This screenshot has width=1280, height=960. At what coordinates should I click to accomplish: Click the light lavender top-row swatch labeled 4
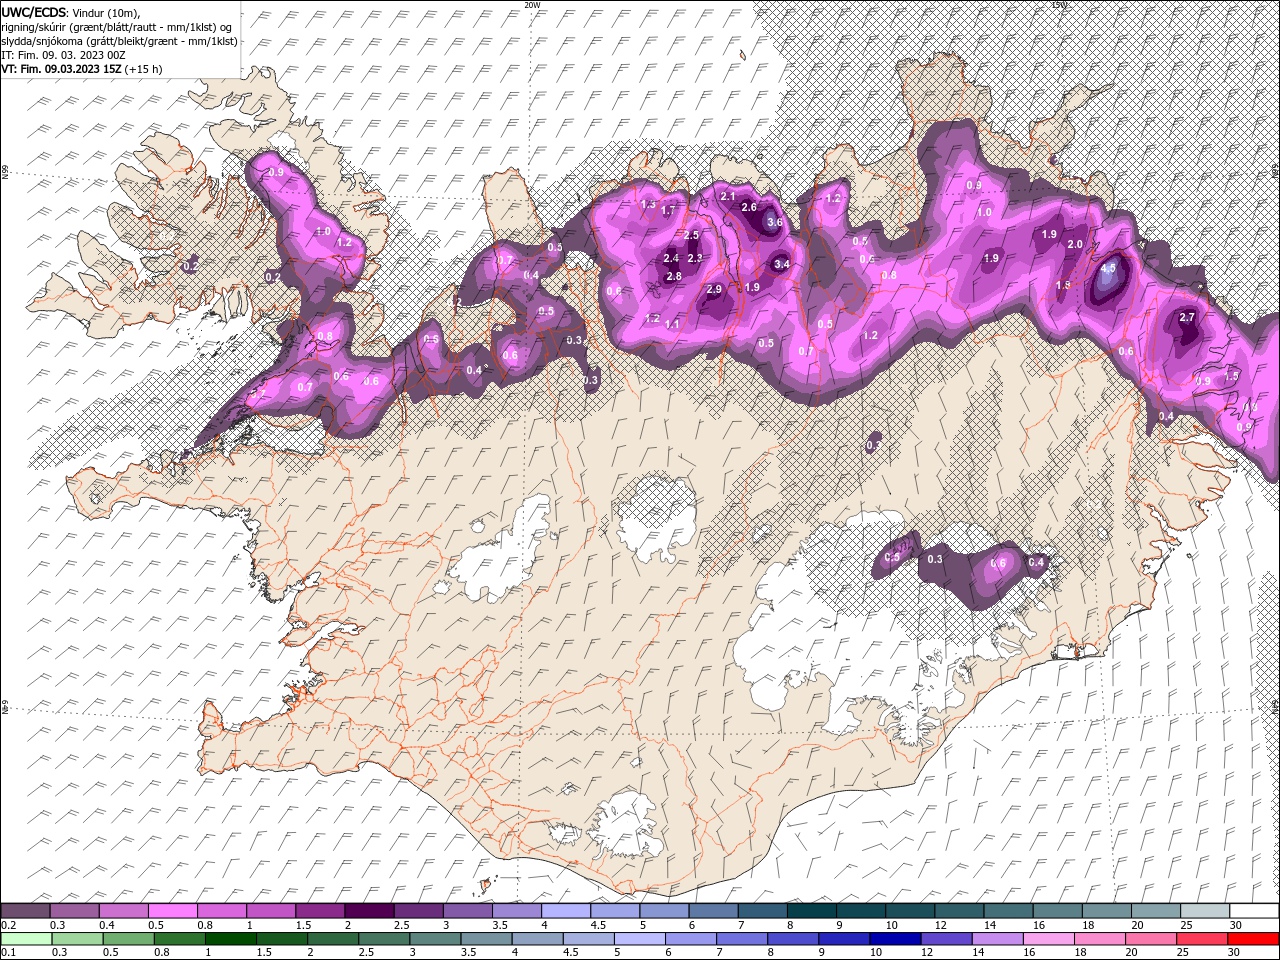click(566, 911)
